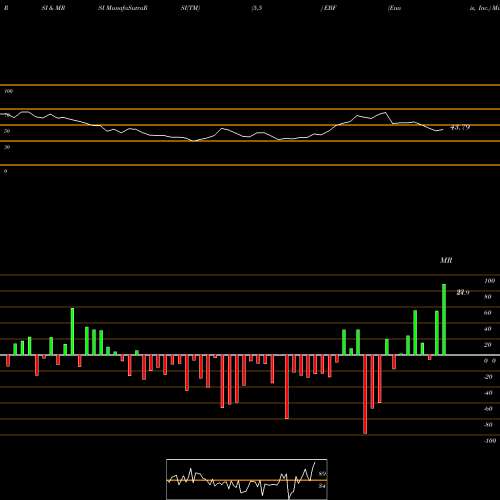The height and width of the screenshot is (500, 500).
Task: Click the RSI axis label 50
Action: pos(7,131)
